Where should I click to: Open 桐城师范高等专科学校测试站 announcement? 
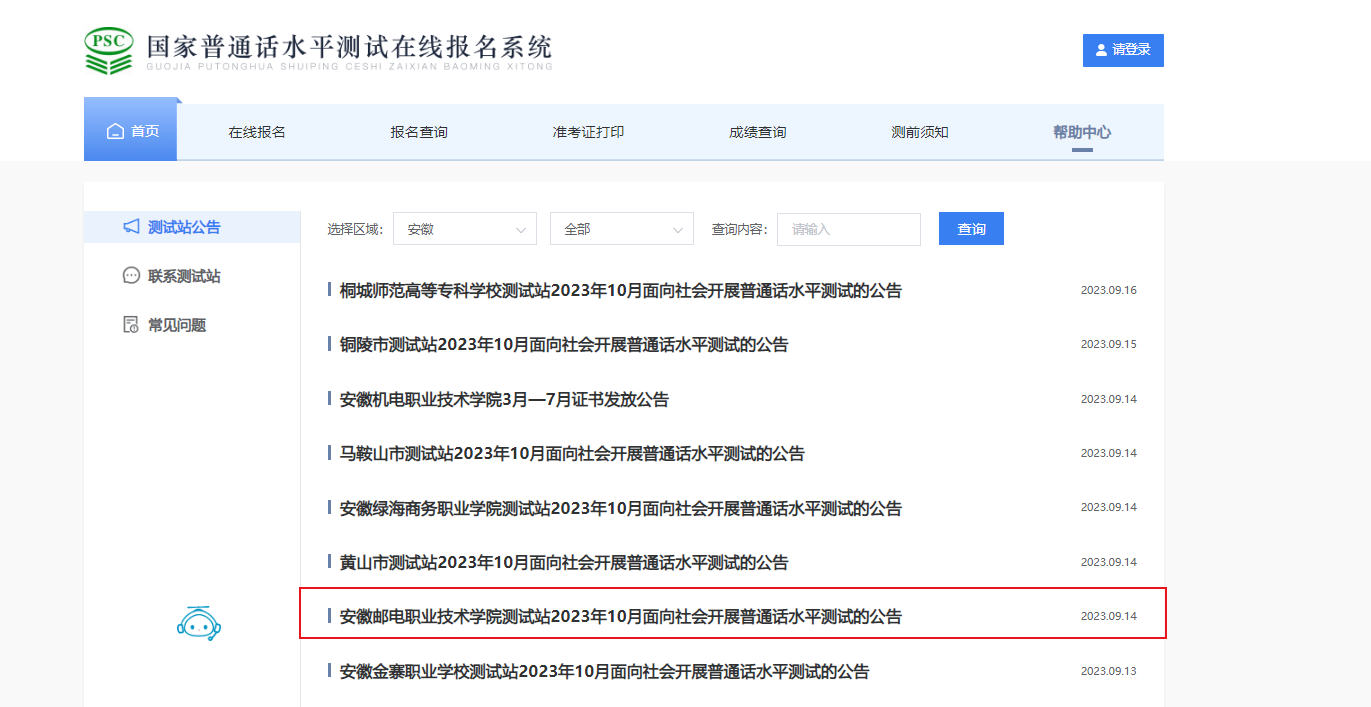(621, 291)
